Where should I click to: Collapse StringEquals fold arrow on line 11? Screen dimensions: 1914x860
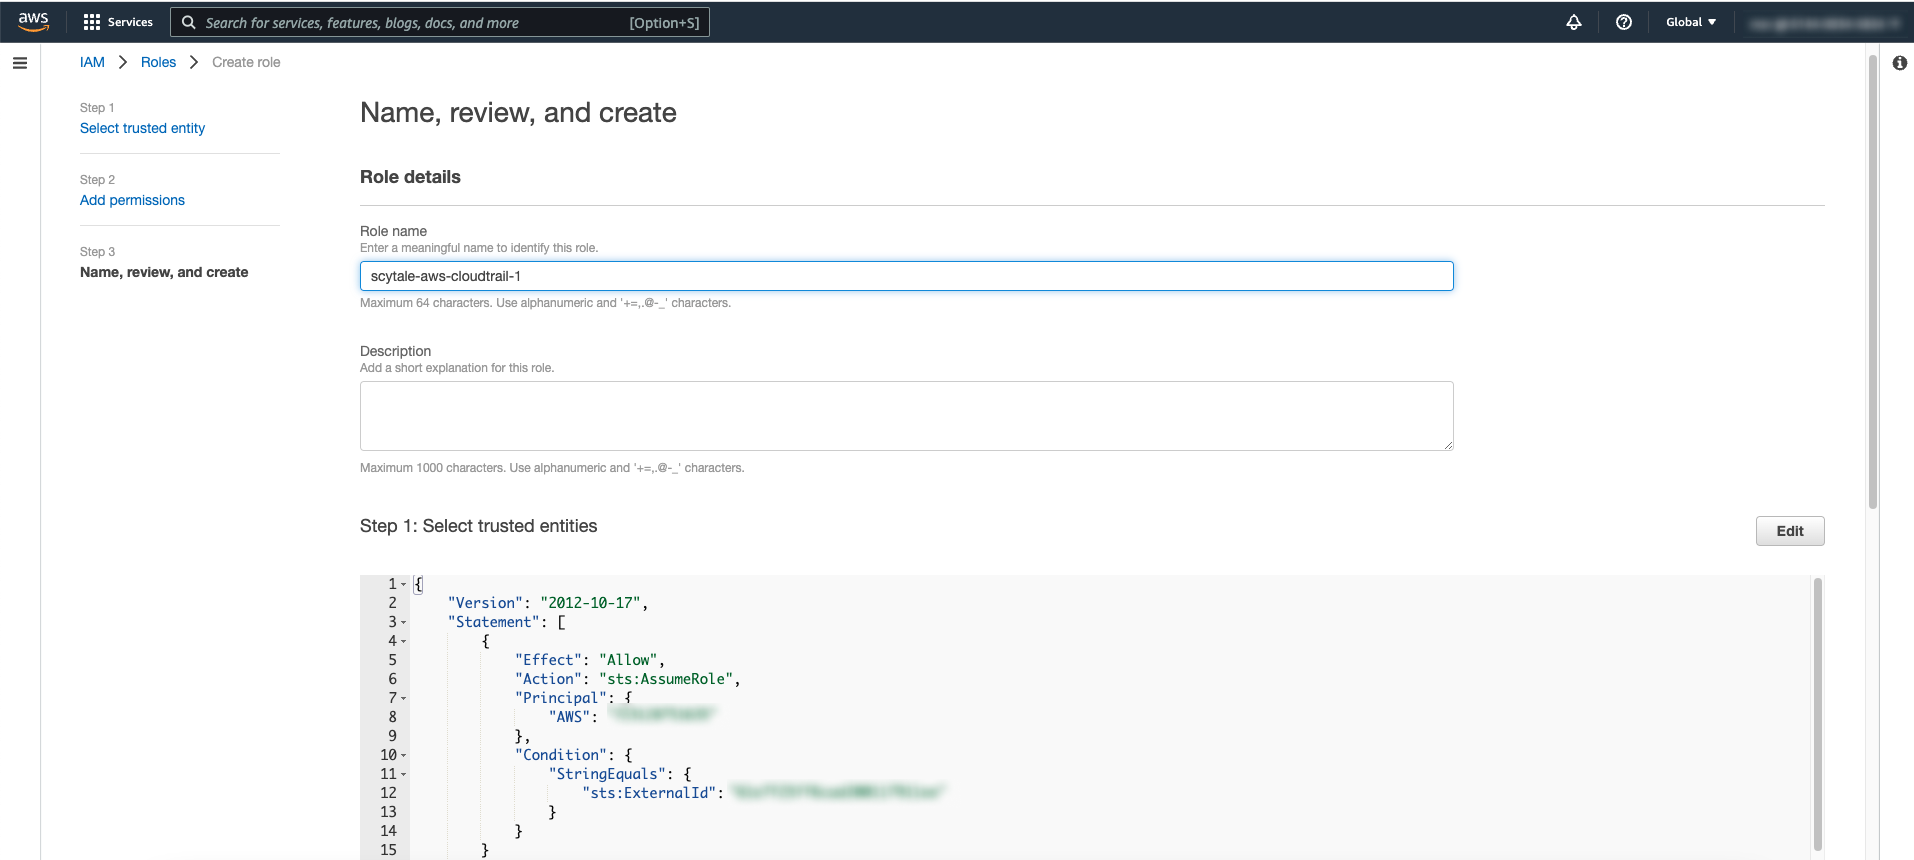coord(404,774)
